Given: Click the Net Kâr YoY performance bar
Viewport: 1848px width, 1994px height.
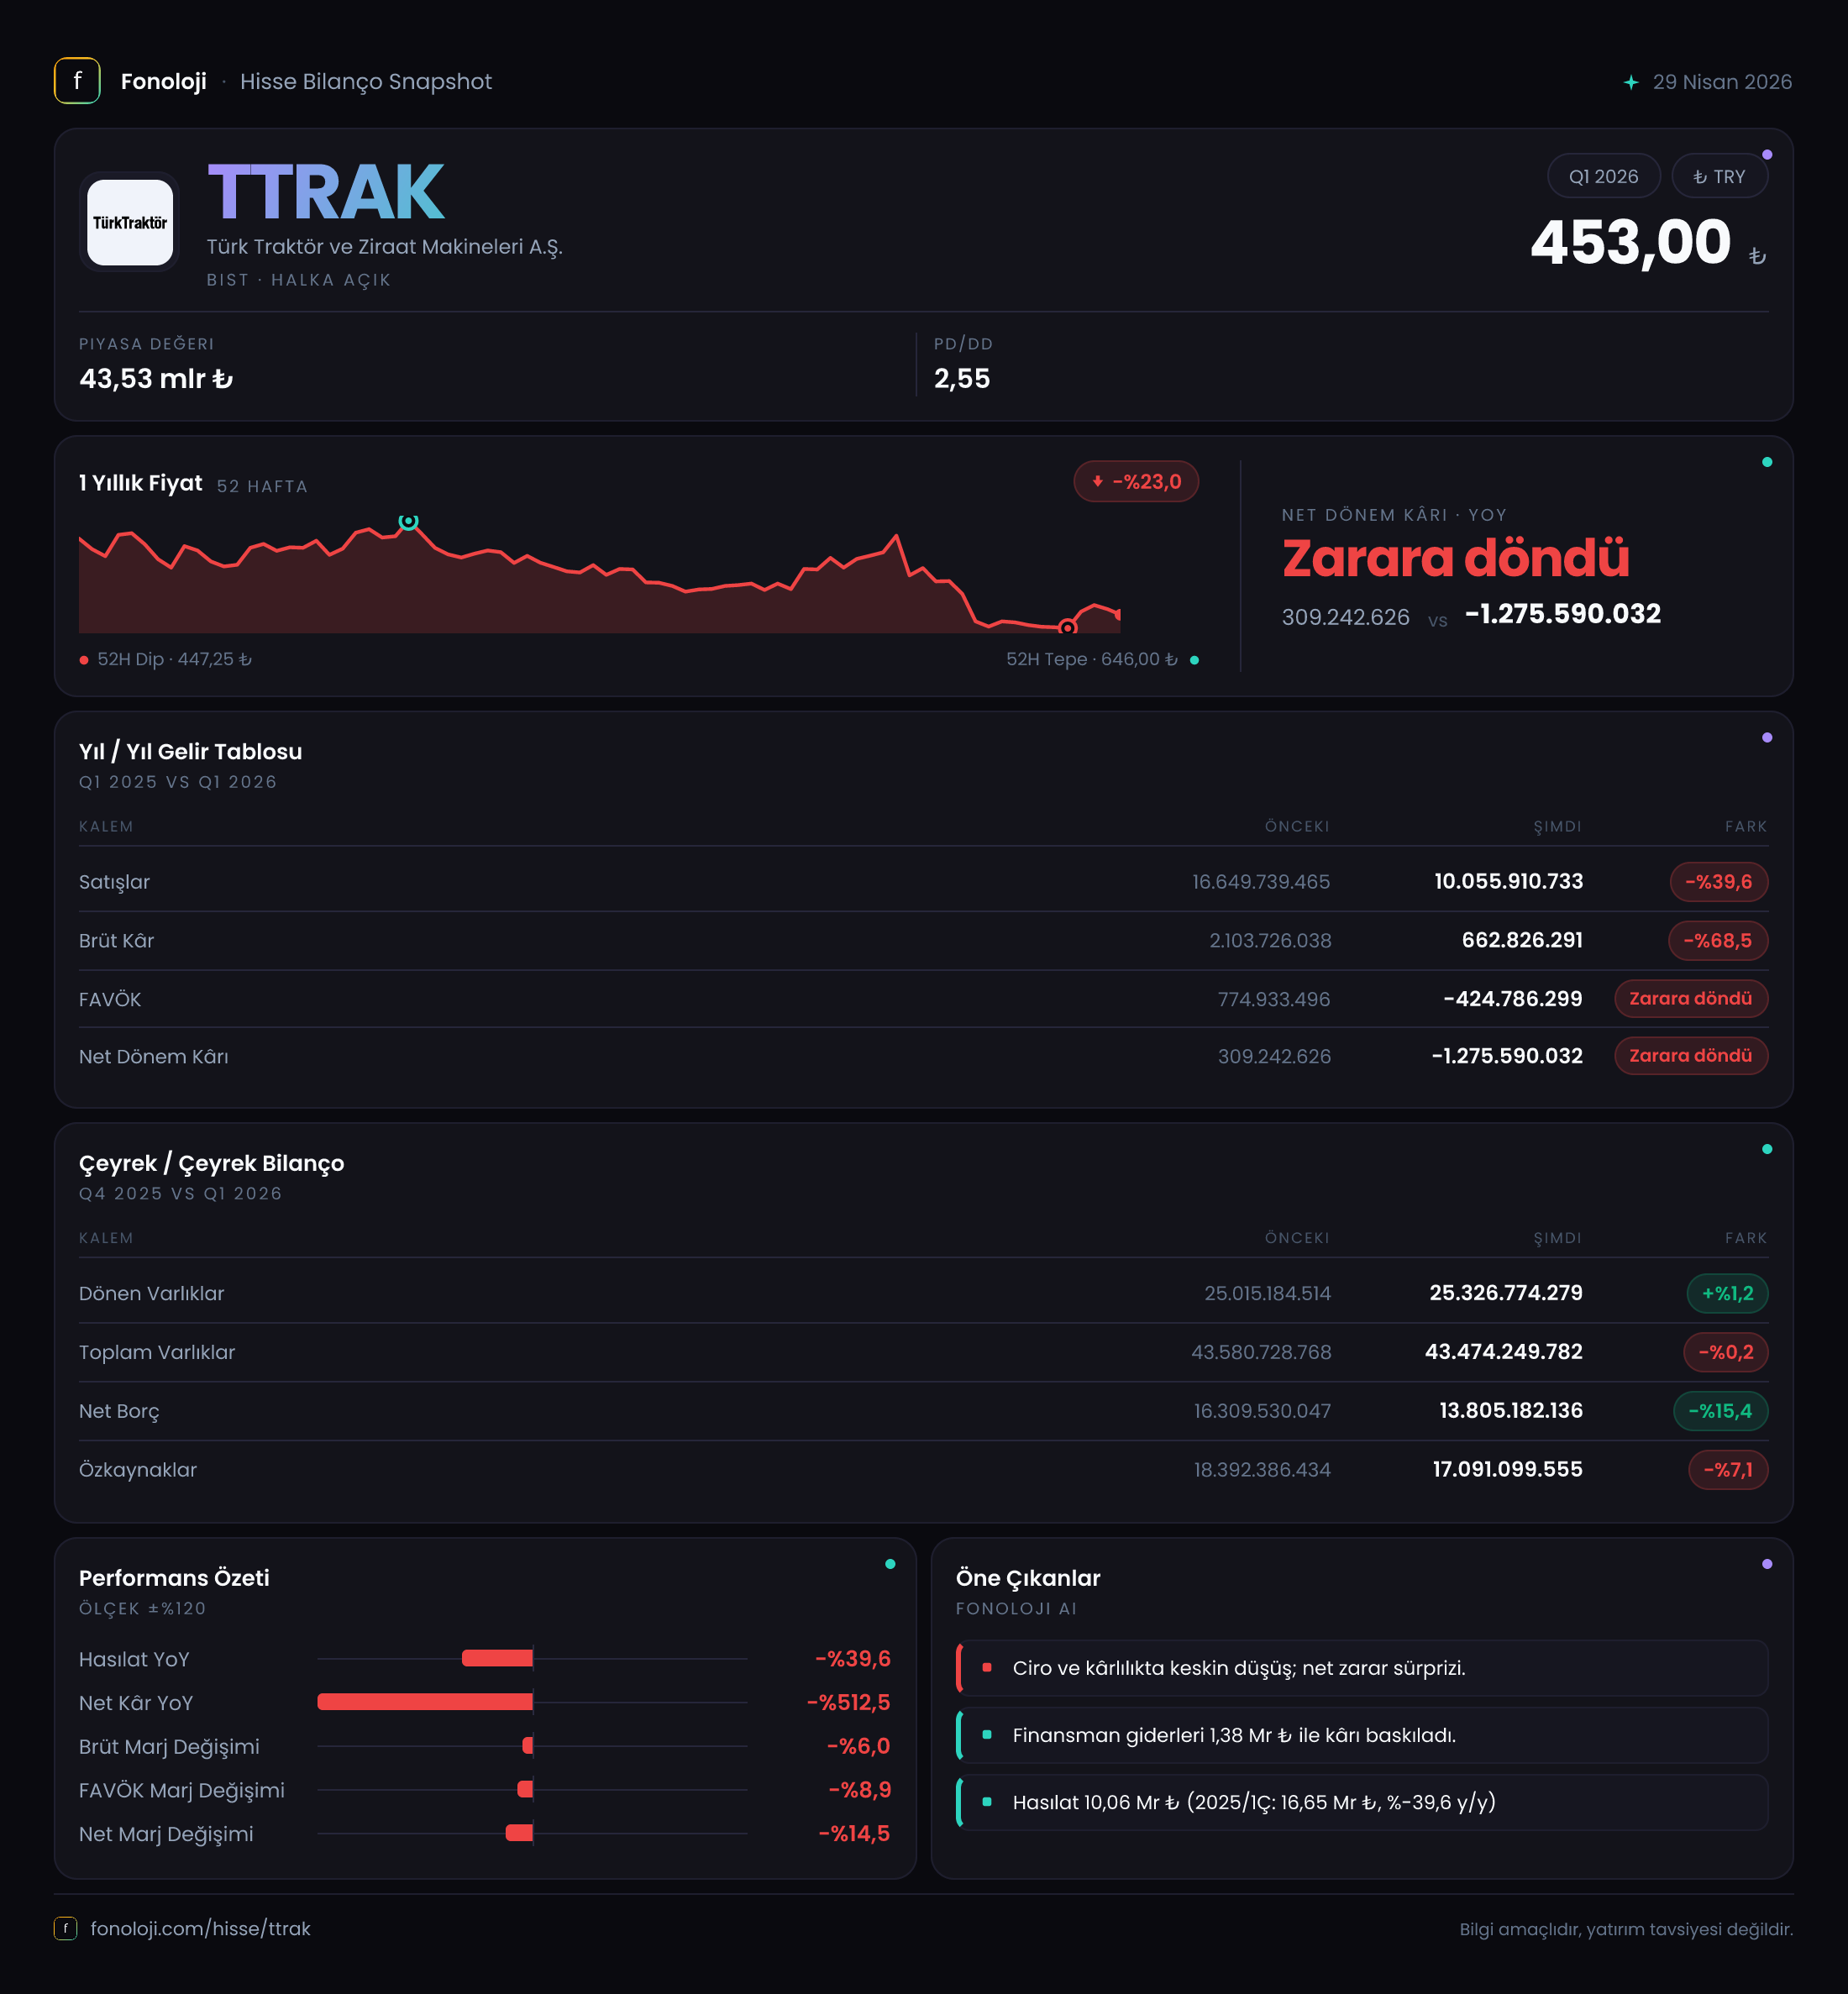Looking at the screenshot, I should pos(425,1702).
